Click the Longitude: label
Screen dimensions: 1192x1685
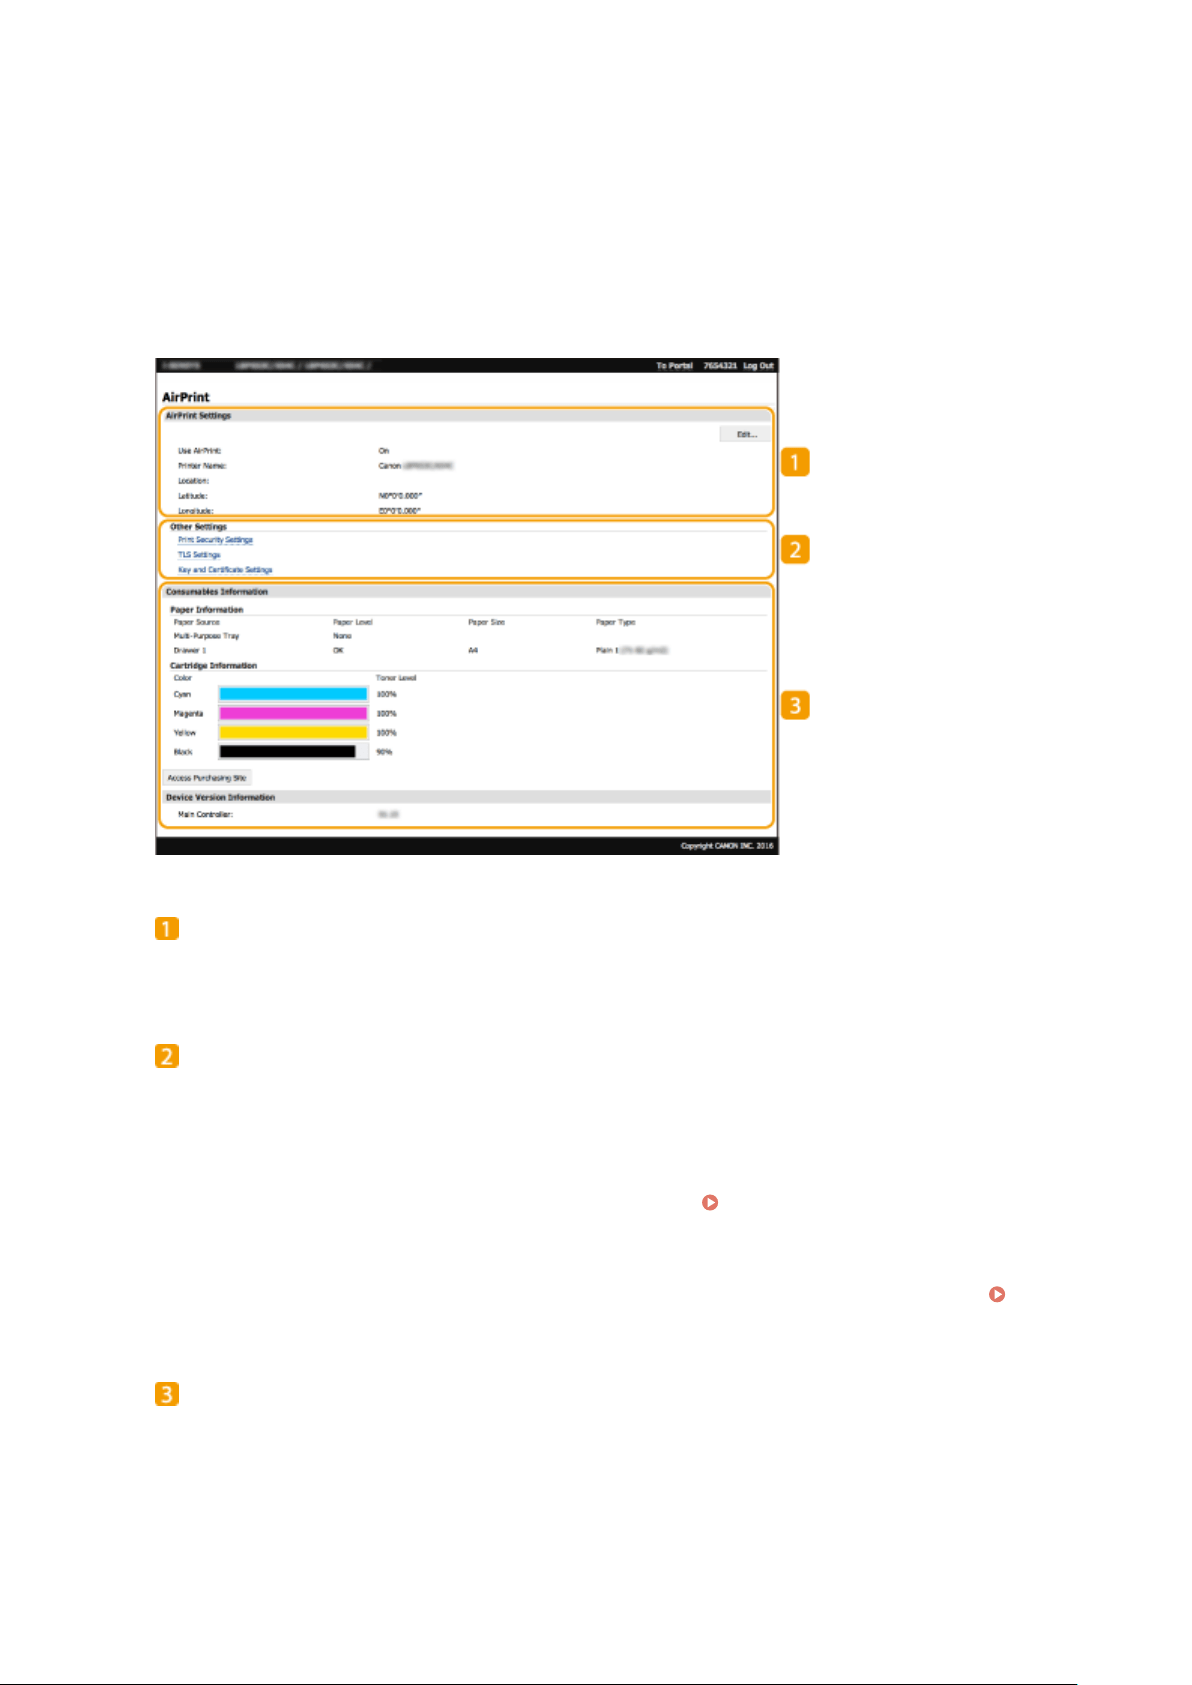[196, 511]
